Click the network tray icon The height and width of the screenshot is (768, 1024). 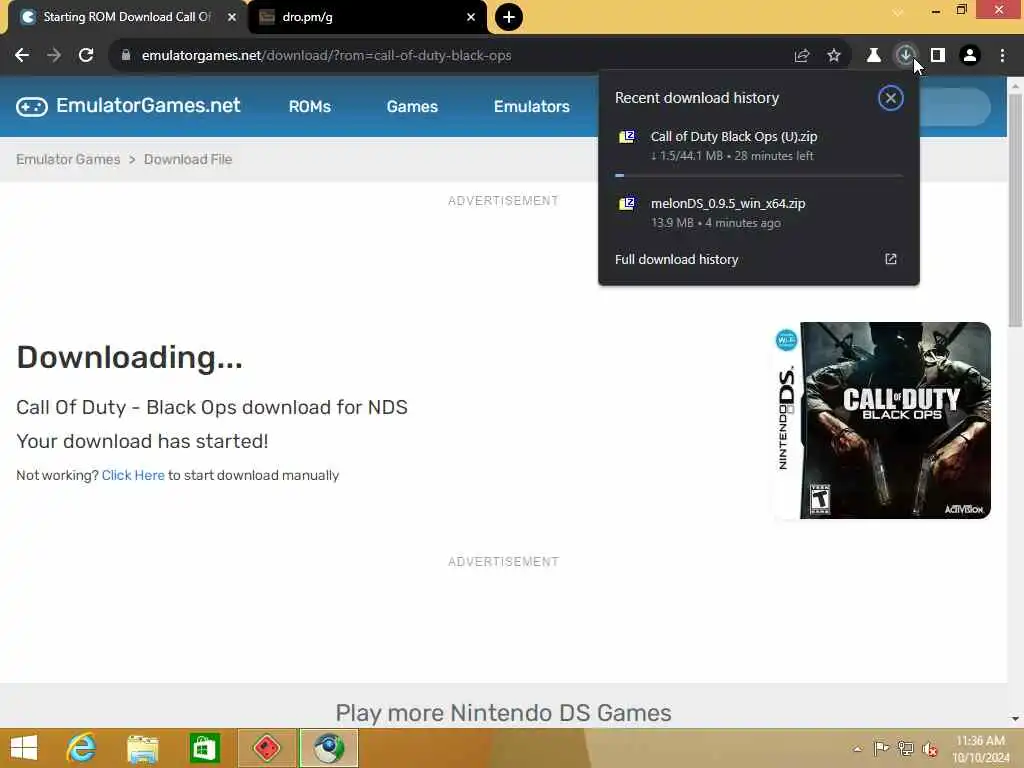coord(905,748)
